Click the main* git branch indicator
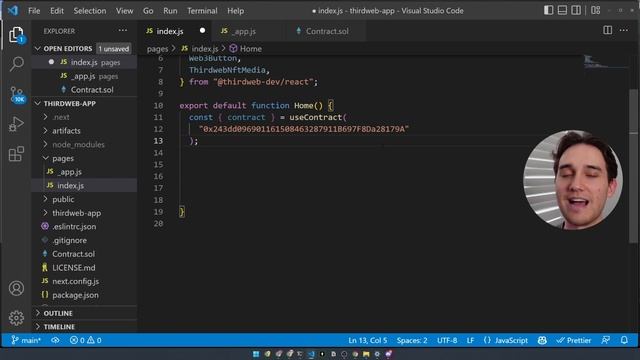Viewport: 640px width, 360px height. click(x=26, y=340)
